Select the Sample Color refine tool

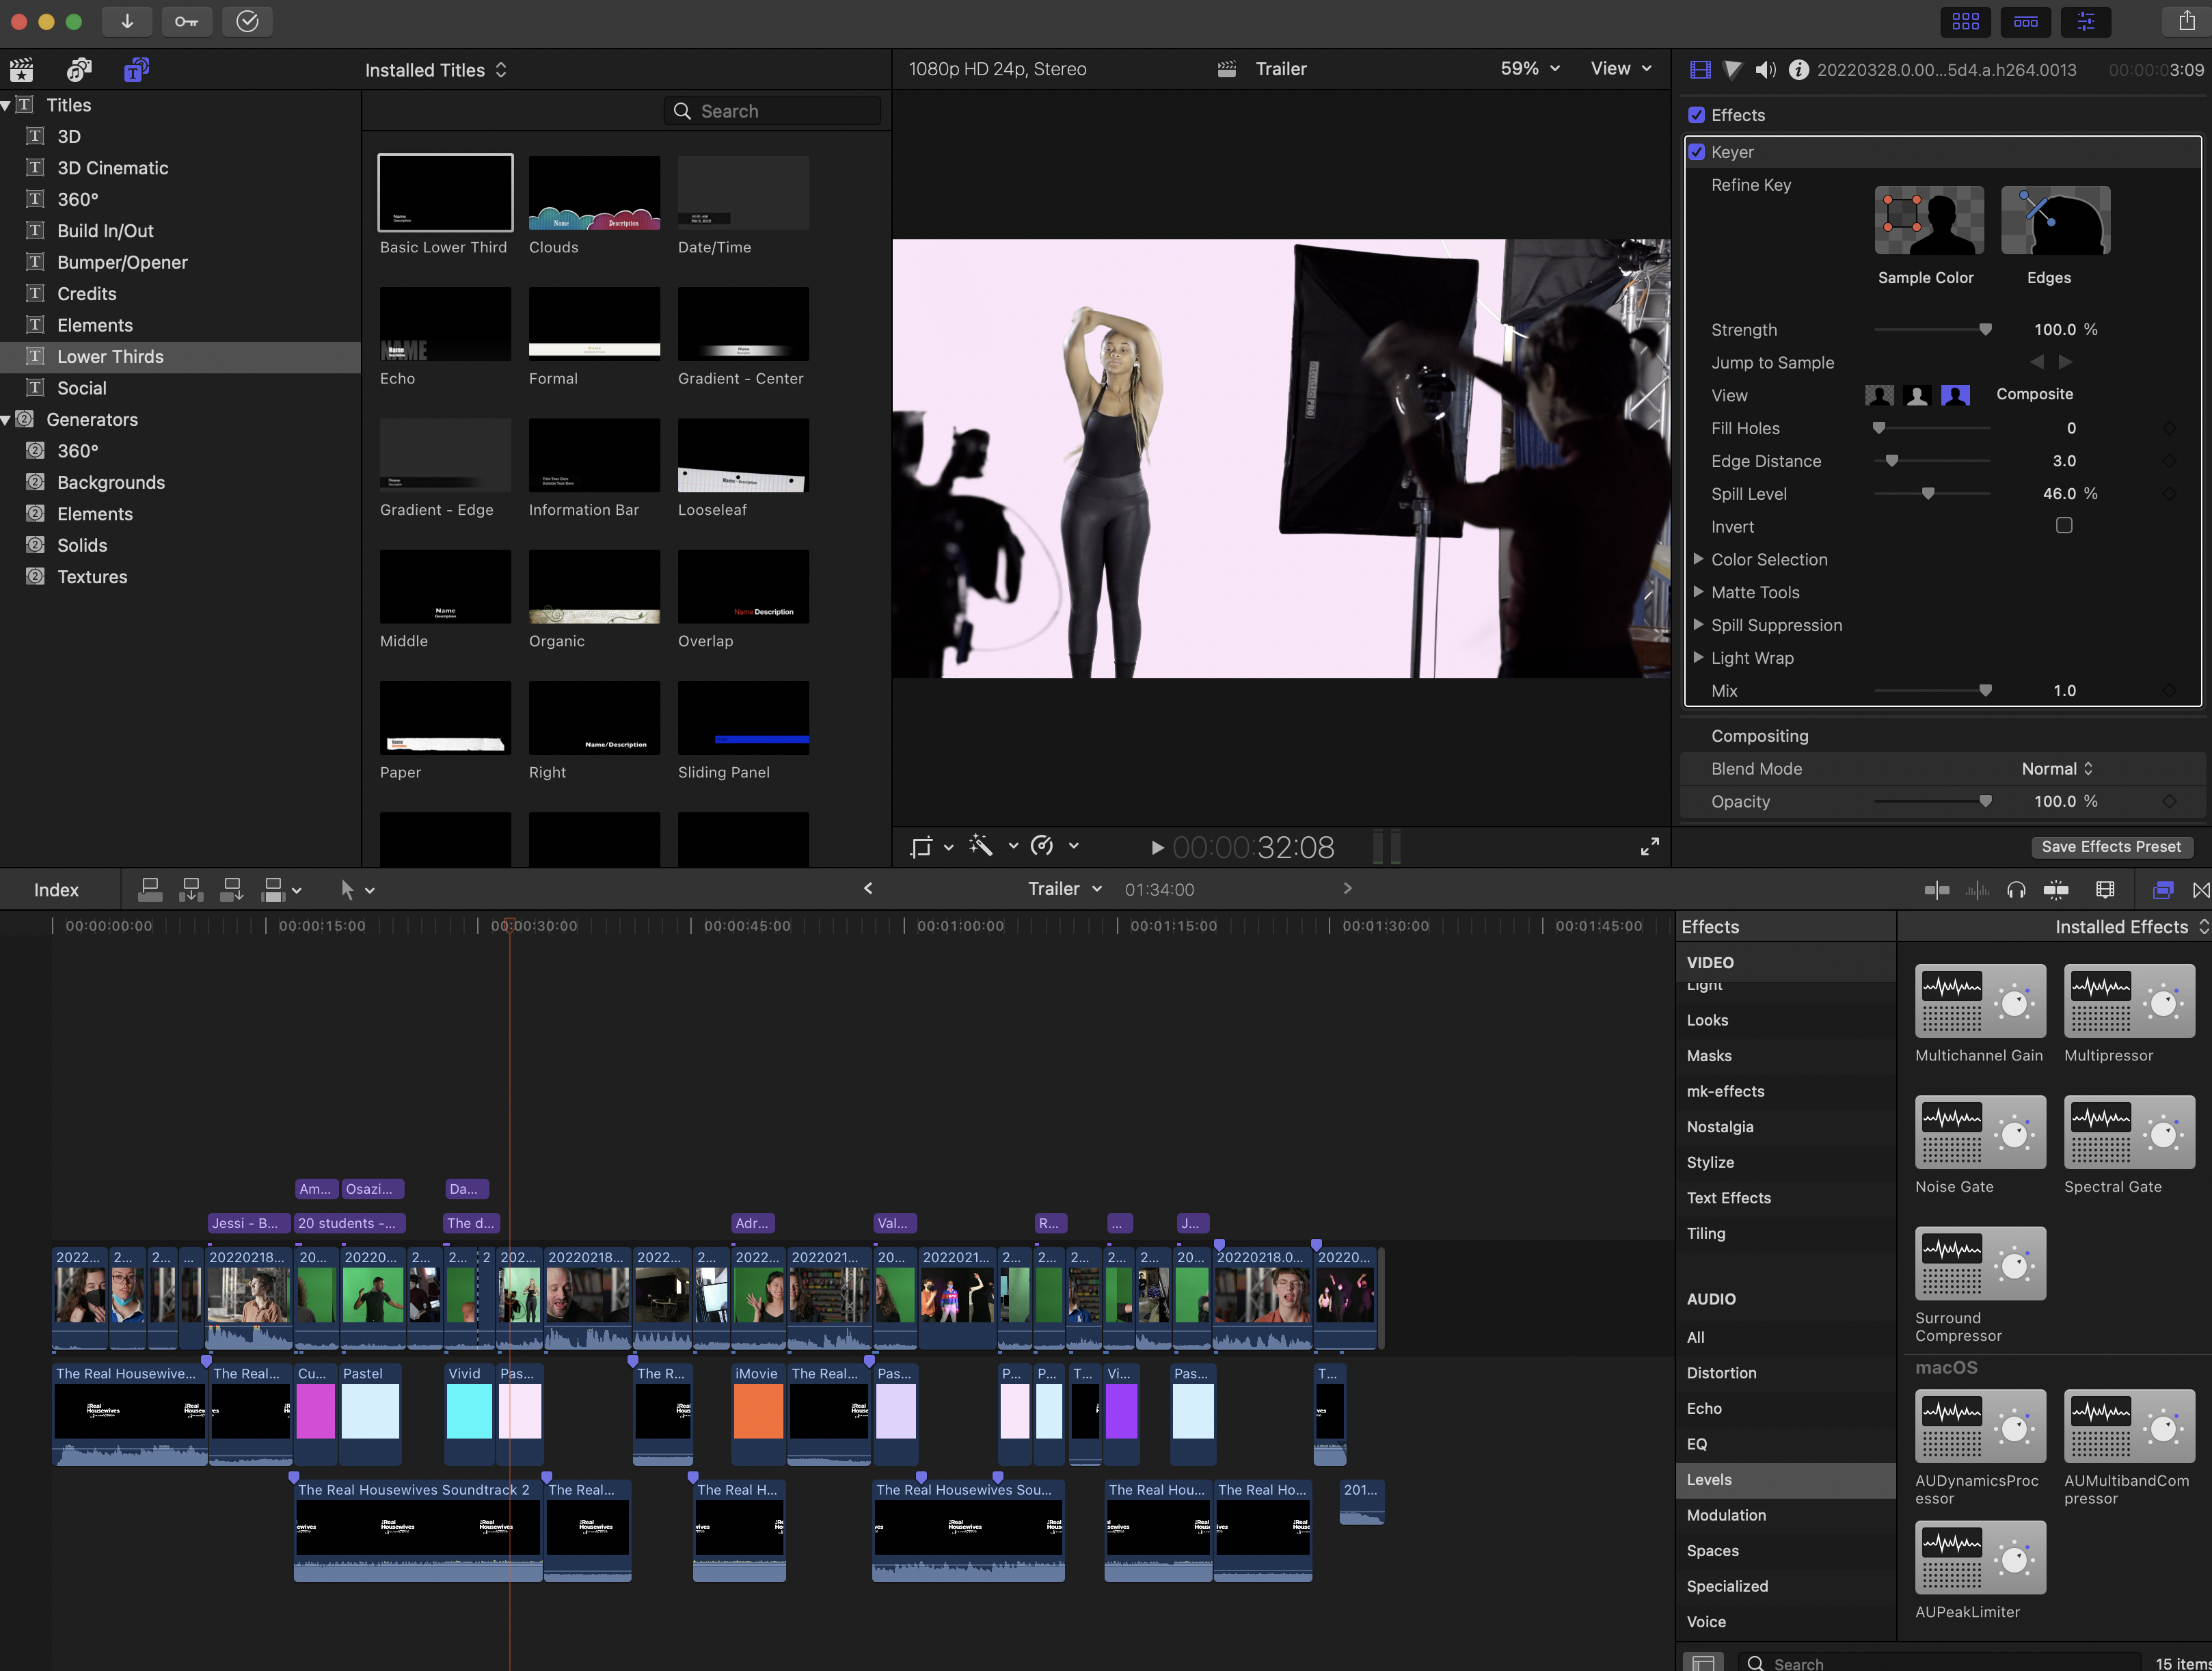click(1928, 220)
